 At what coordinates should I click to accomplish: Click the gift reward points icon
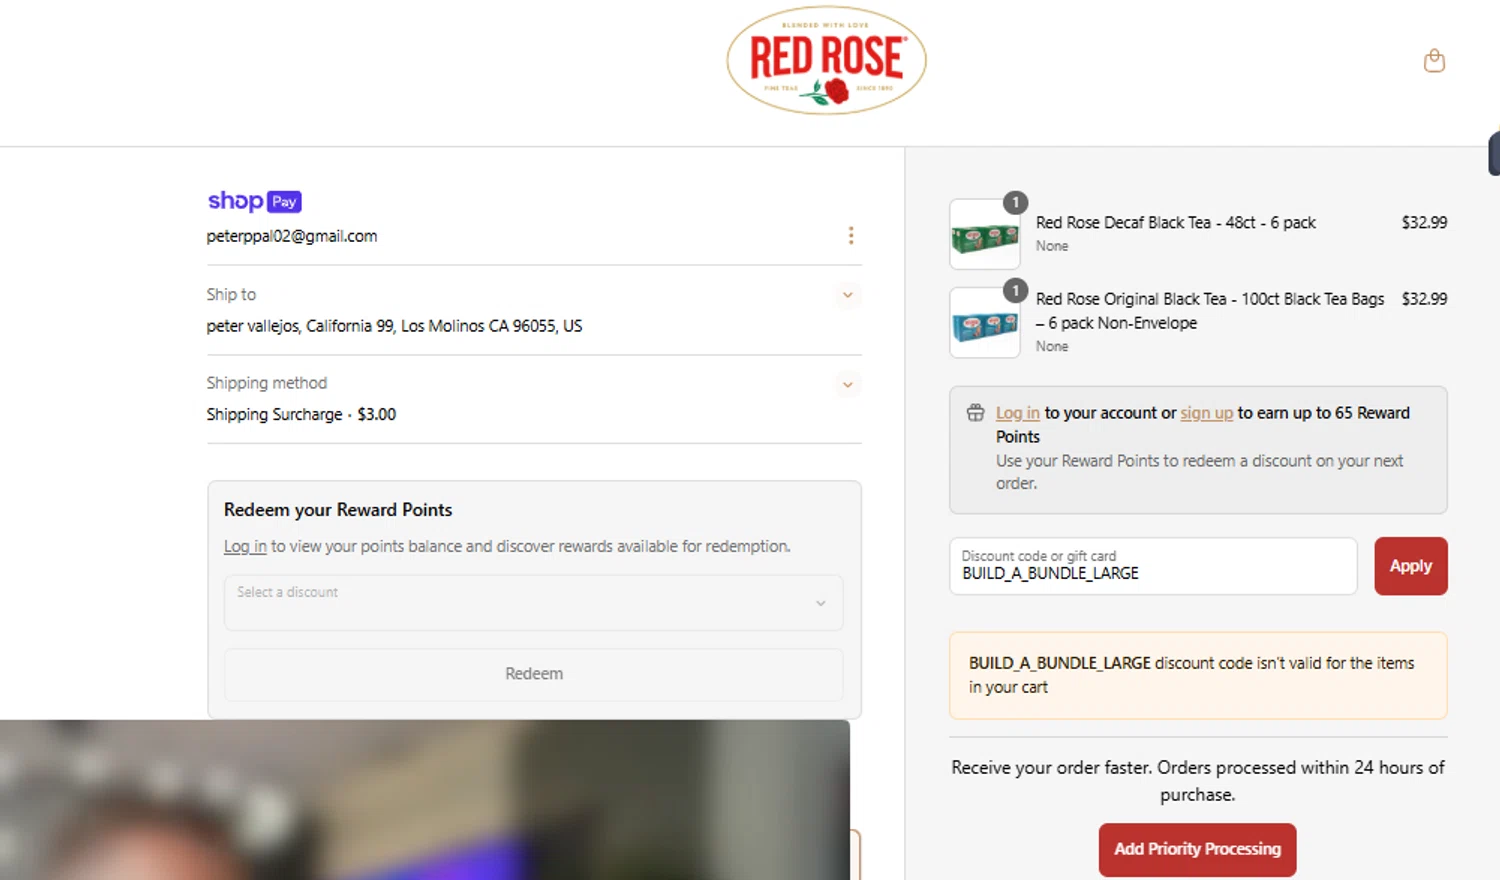tap(975, 413)
